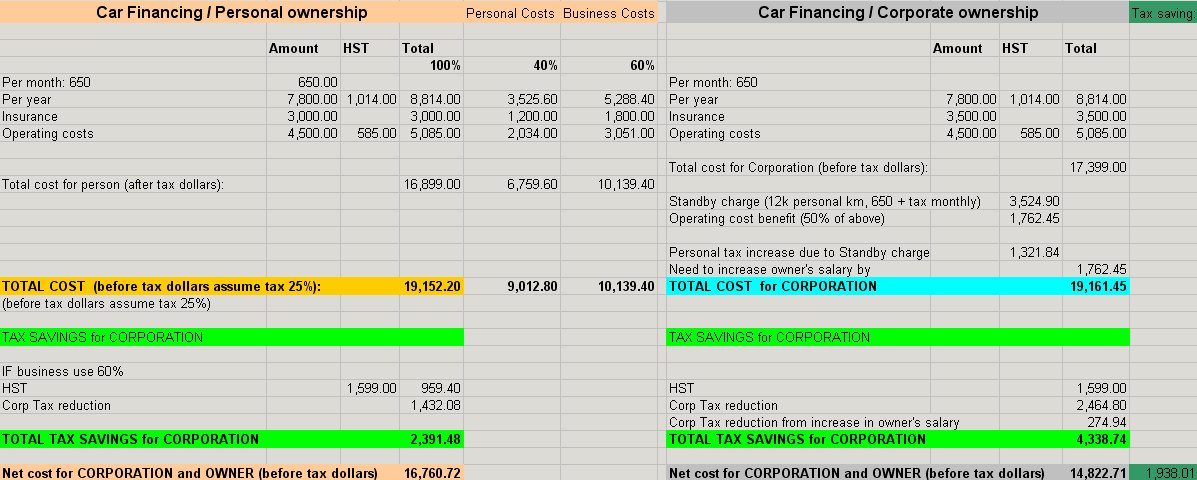
Task: Select the 'Car Financing / Personal ownership' header cell
Action: [x=231, y=13]
